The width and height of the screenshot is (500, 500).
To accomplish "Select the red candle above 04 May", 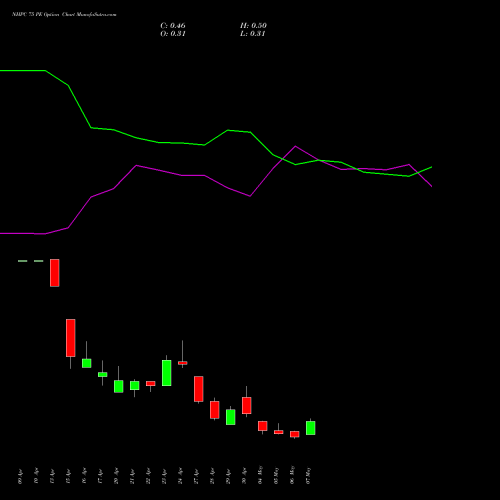I will (263, 426).
